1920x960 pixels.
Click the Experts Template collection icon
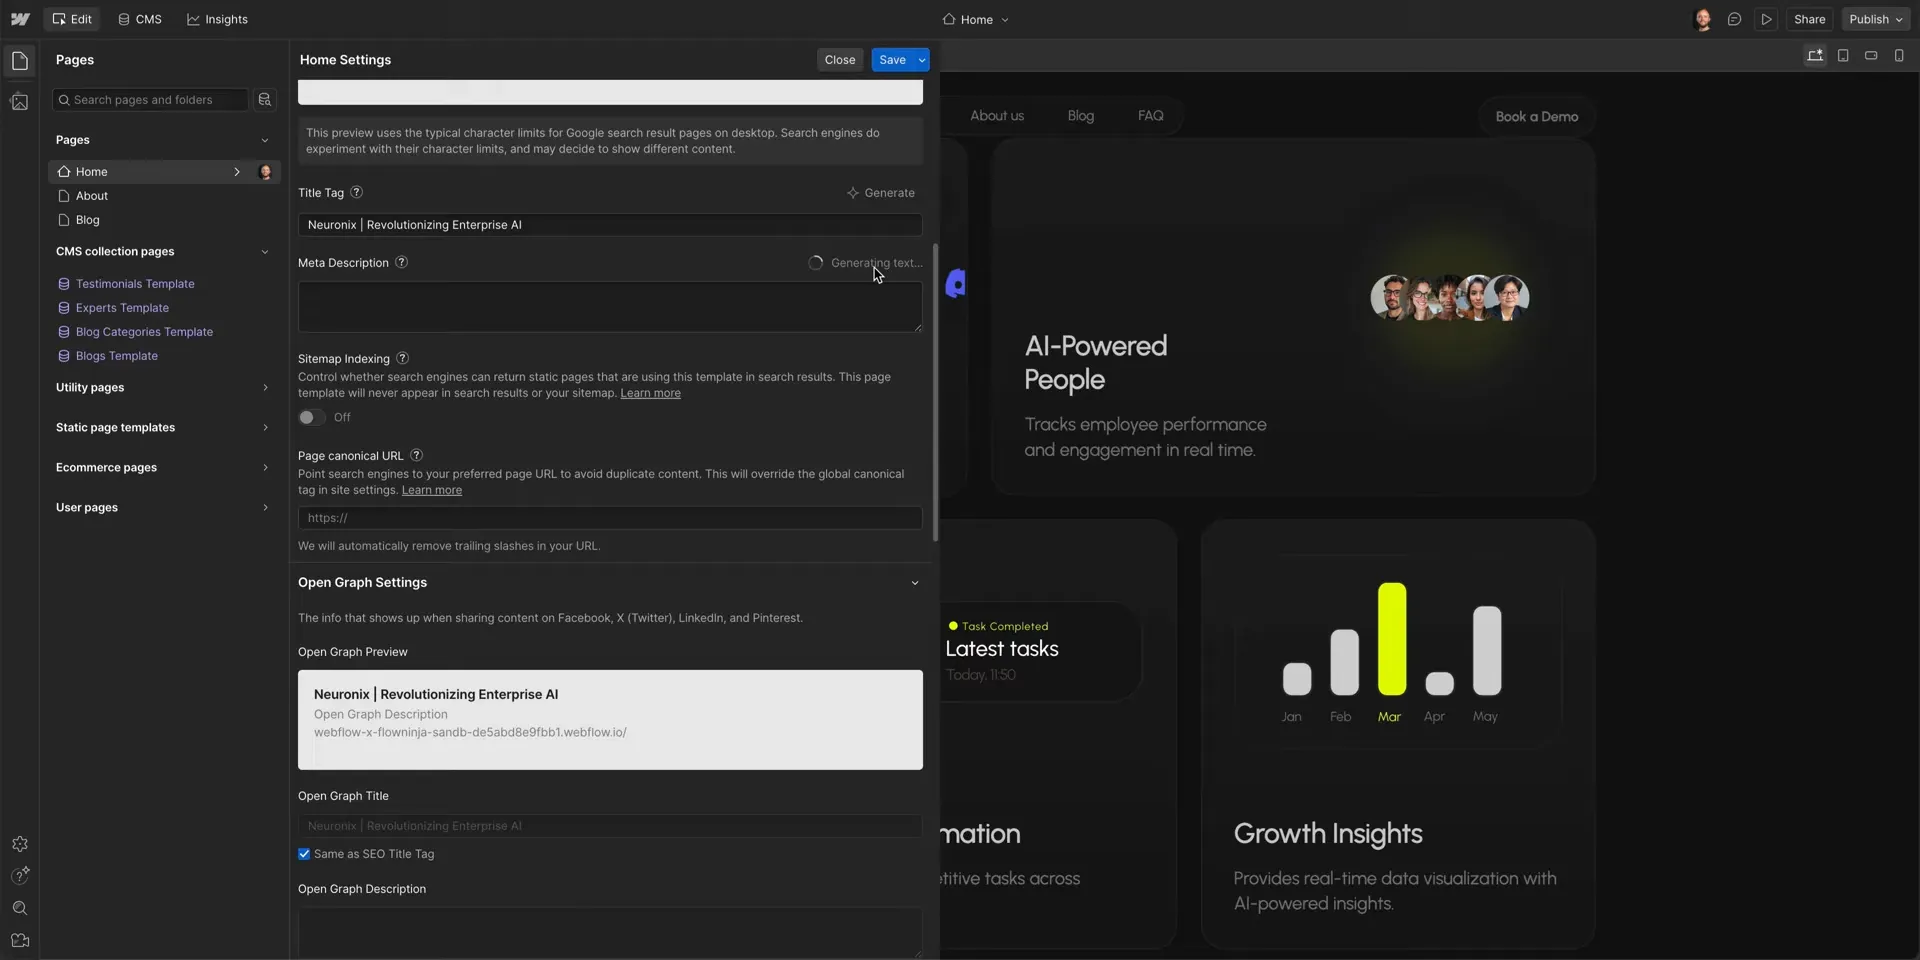(x=64, y=308)
